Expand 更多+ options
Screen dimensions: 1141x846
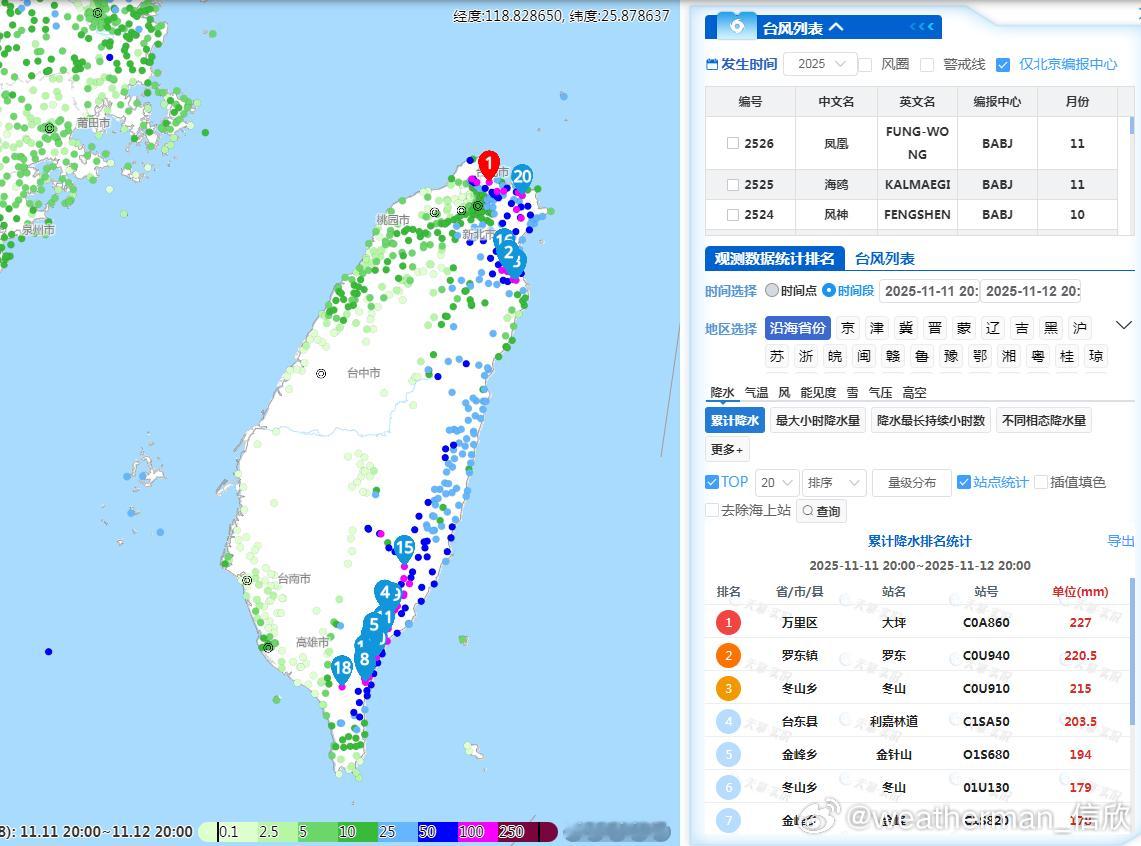pyautogui.click(x=727, y=450)
